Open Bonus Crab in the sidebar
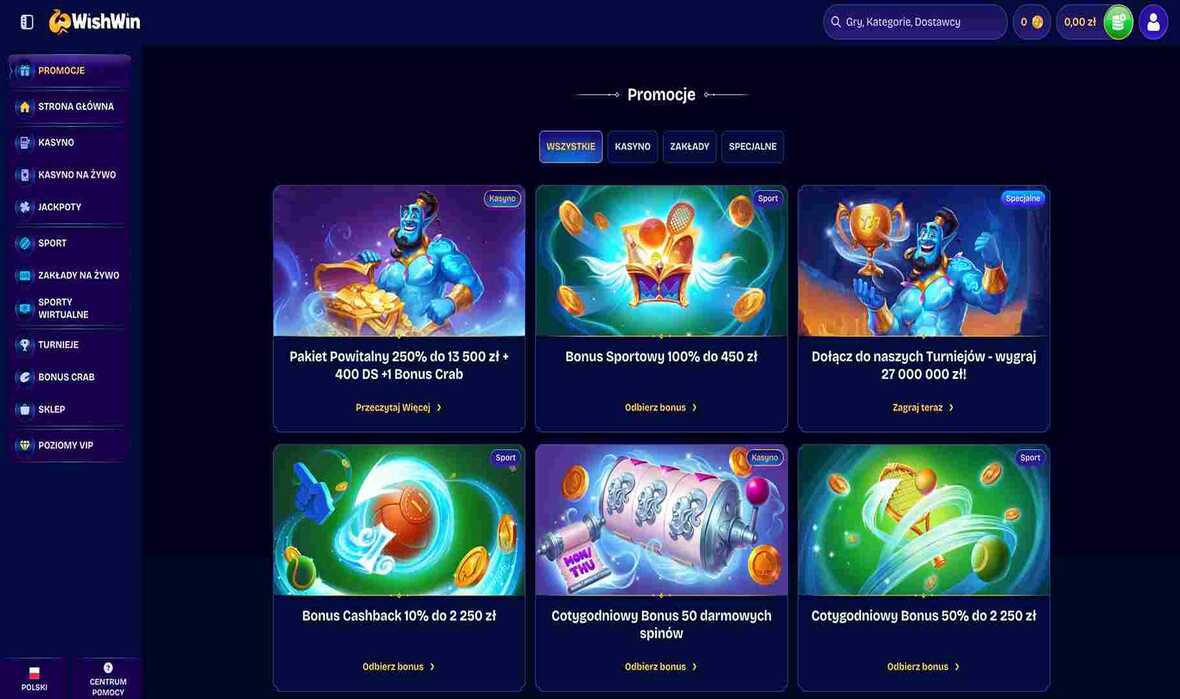The width and height of the screenshot is (1180, 699). pos(68,377)
